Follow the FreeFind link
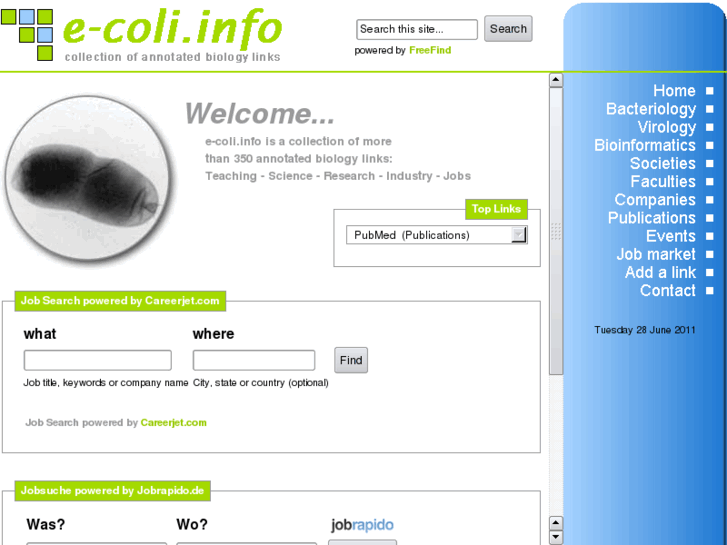 point(430,50)
